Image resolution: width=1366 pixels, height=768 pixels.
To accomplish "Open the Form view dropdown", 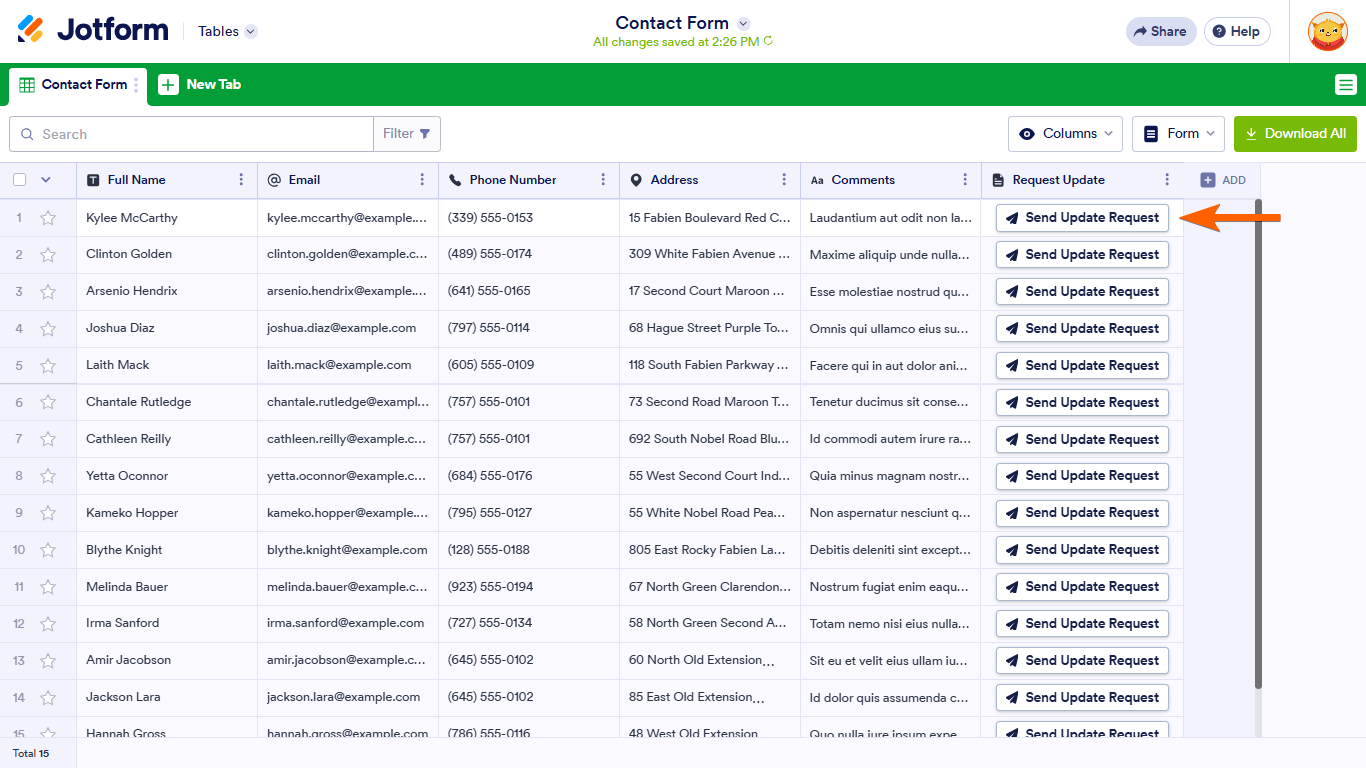I will click(x=1178, y=134).
